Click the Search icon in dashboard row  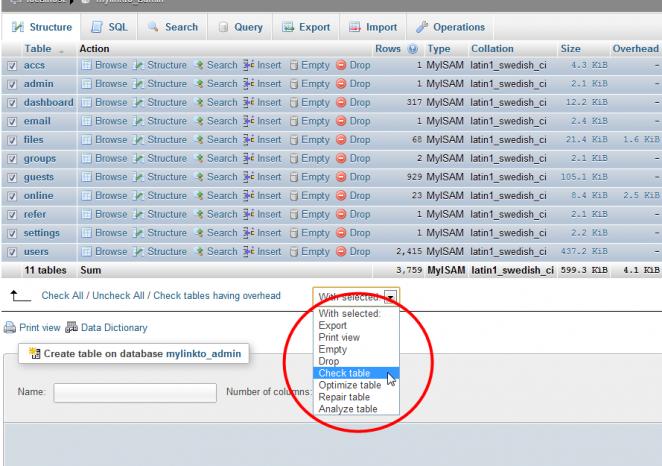[199, 103]
